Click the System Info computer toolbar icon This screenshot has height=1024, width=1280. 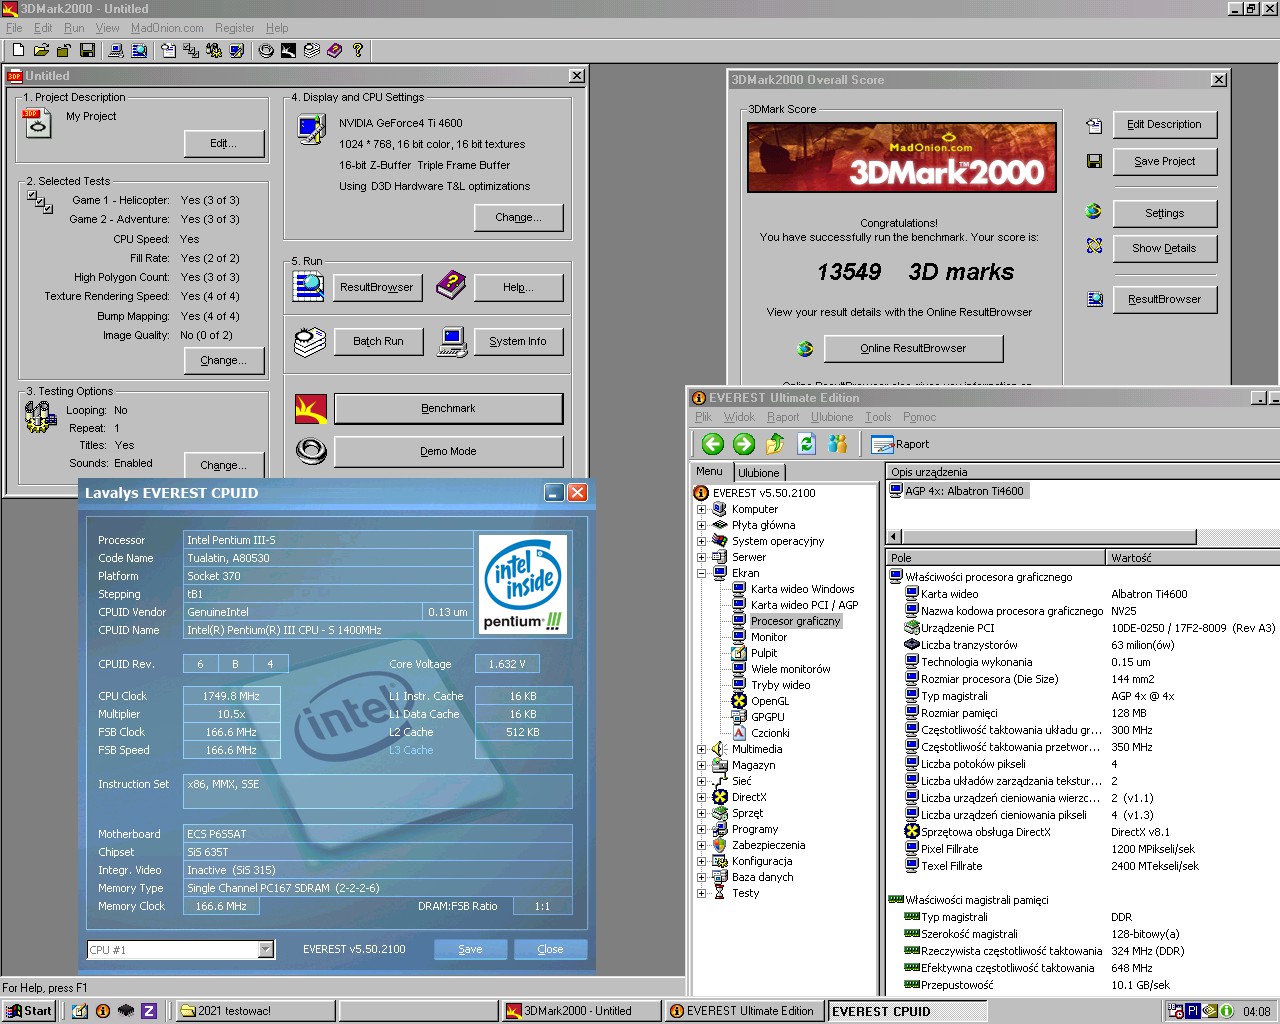pos(116,50)
